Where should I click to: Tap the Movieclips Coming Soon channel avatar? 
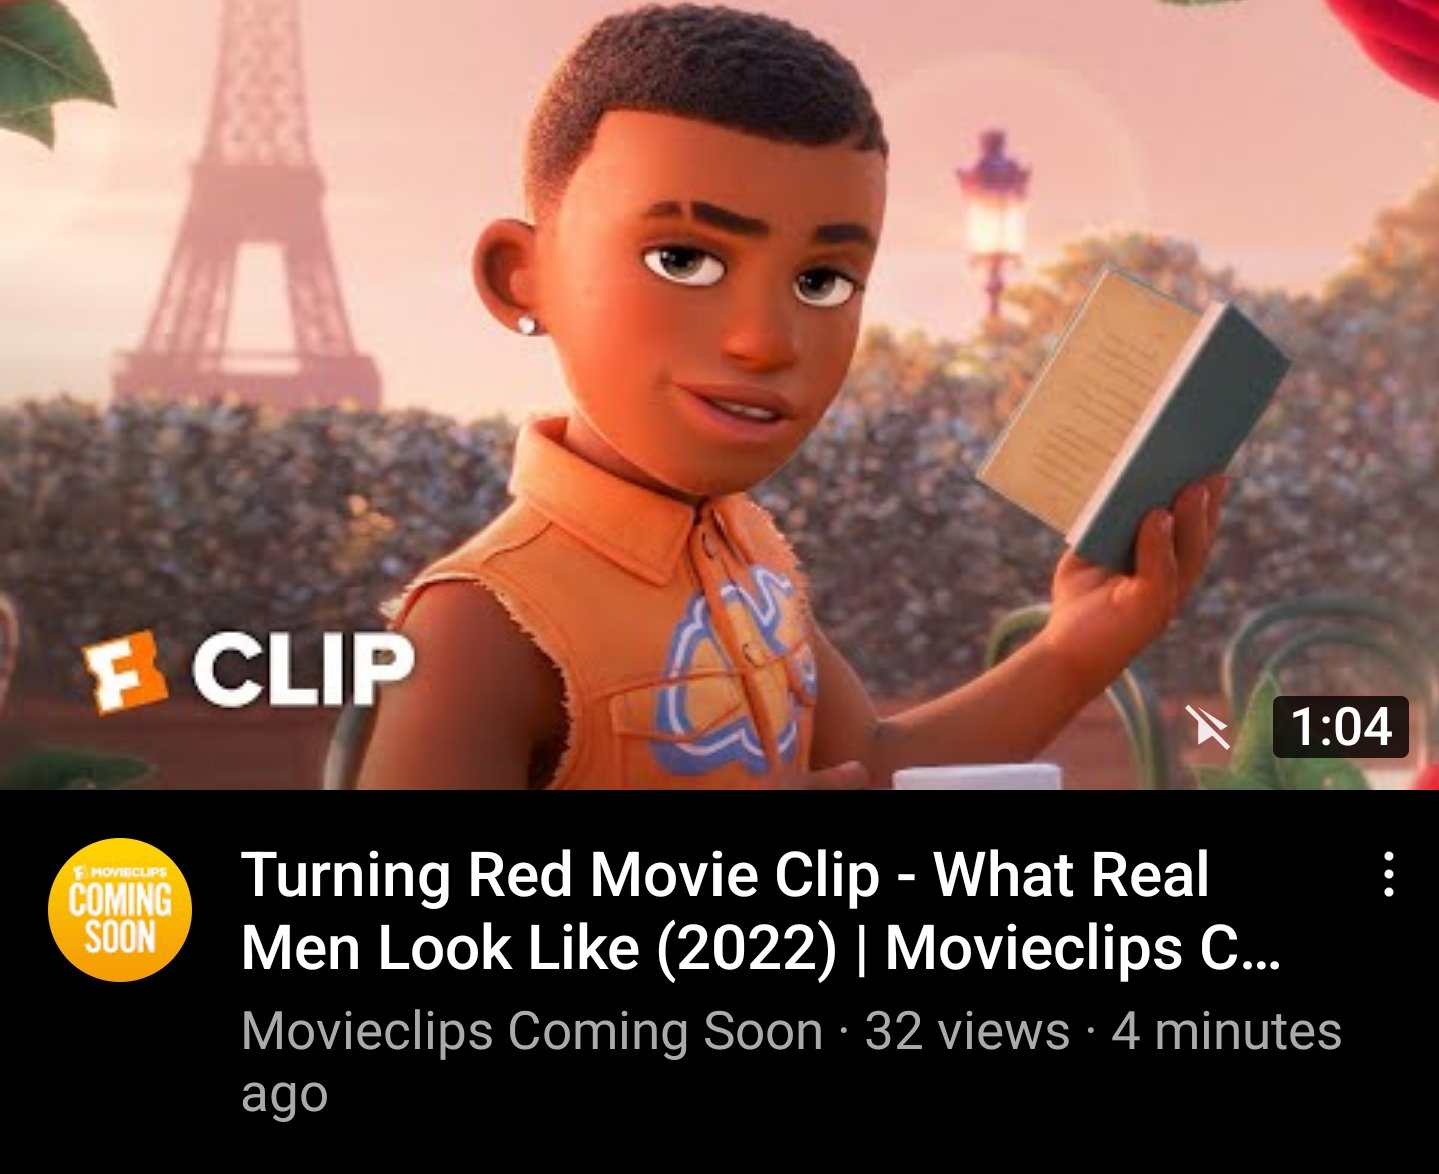pyautogui.click(x=120, y=910)
